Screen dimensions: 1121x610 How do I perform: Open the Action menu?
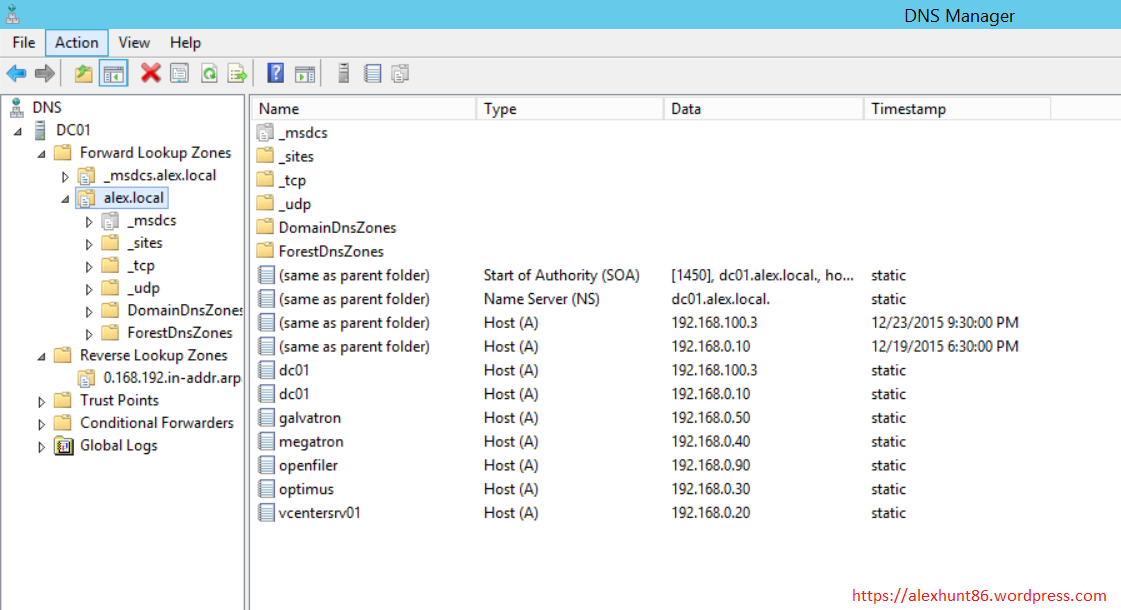pyautogui.click(x=76, y=42)
